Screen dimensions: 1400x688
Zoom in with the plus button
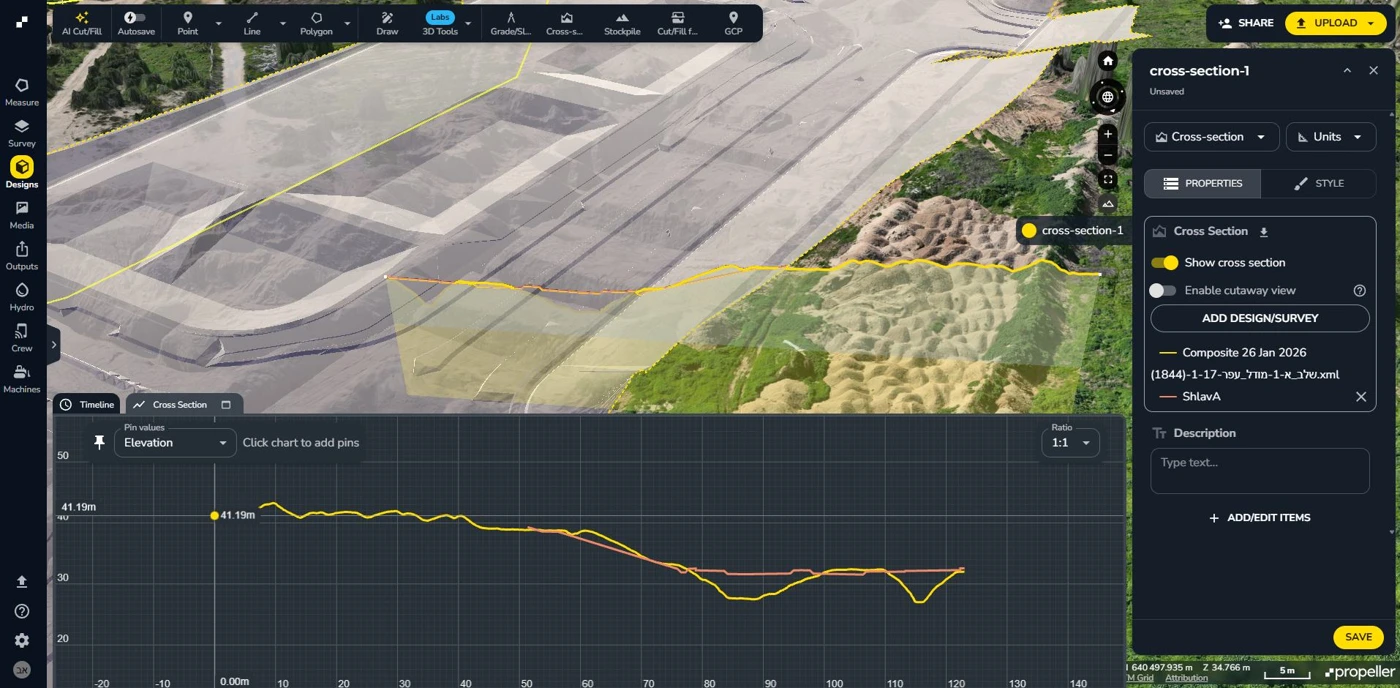[1107, 134]
